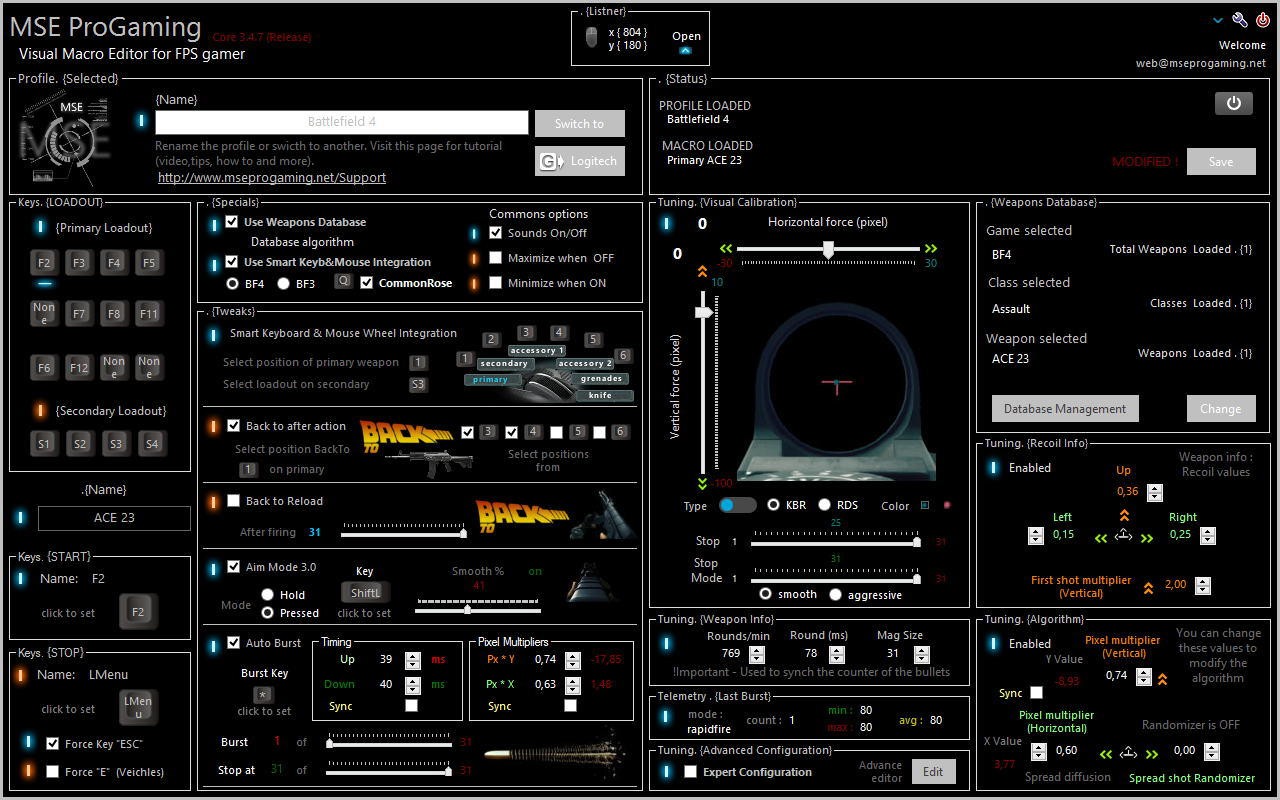Set the burst key asterisk button
This screenshot has width=1280, height=800.
(263, 694)
